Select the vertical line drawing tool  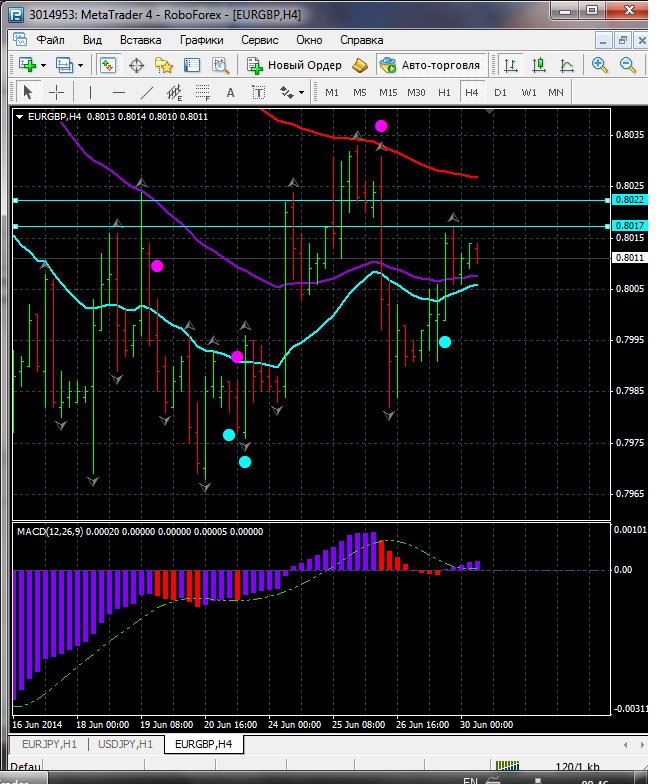pos(91,92)
